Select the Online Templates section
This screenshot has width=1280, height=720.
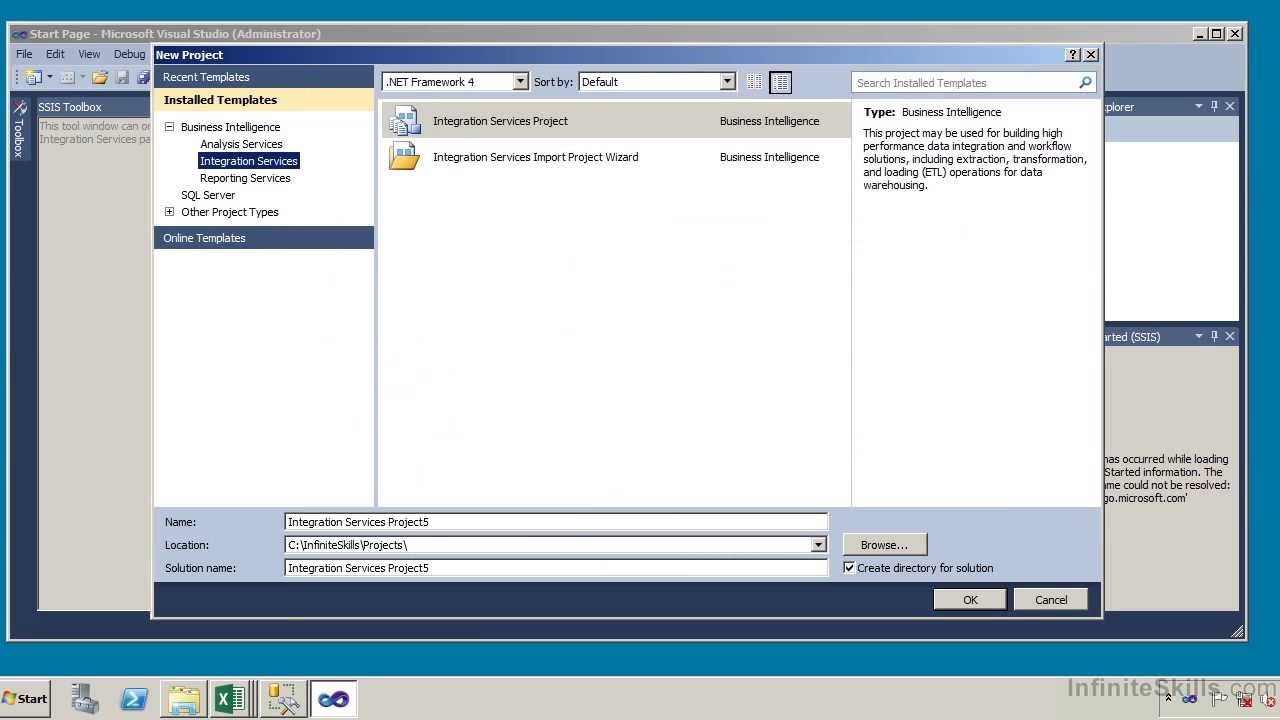[264, 238]
